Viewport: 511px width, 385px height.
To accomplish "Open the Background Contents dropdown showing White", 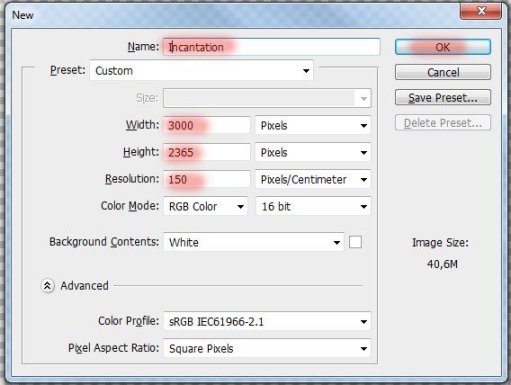I will pos(254,242).
